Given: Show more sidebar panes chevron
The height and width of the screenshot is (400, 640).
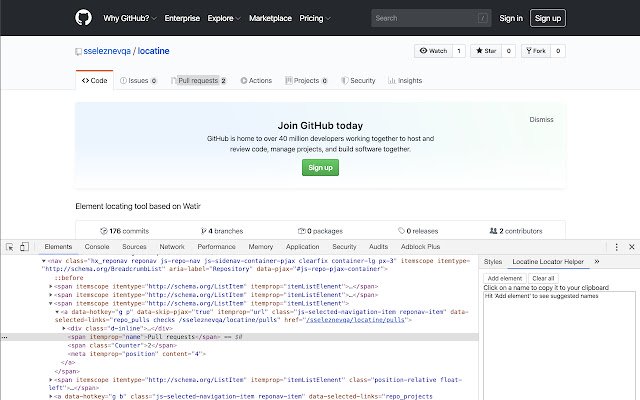Looking at the screenshot, I should click(x=597, y=262).
